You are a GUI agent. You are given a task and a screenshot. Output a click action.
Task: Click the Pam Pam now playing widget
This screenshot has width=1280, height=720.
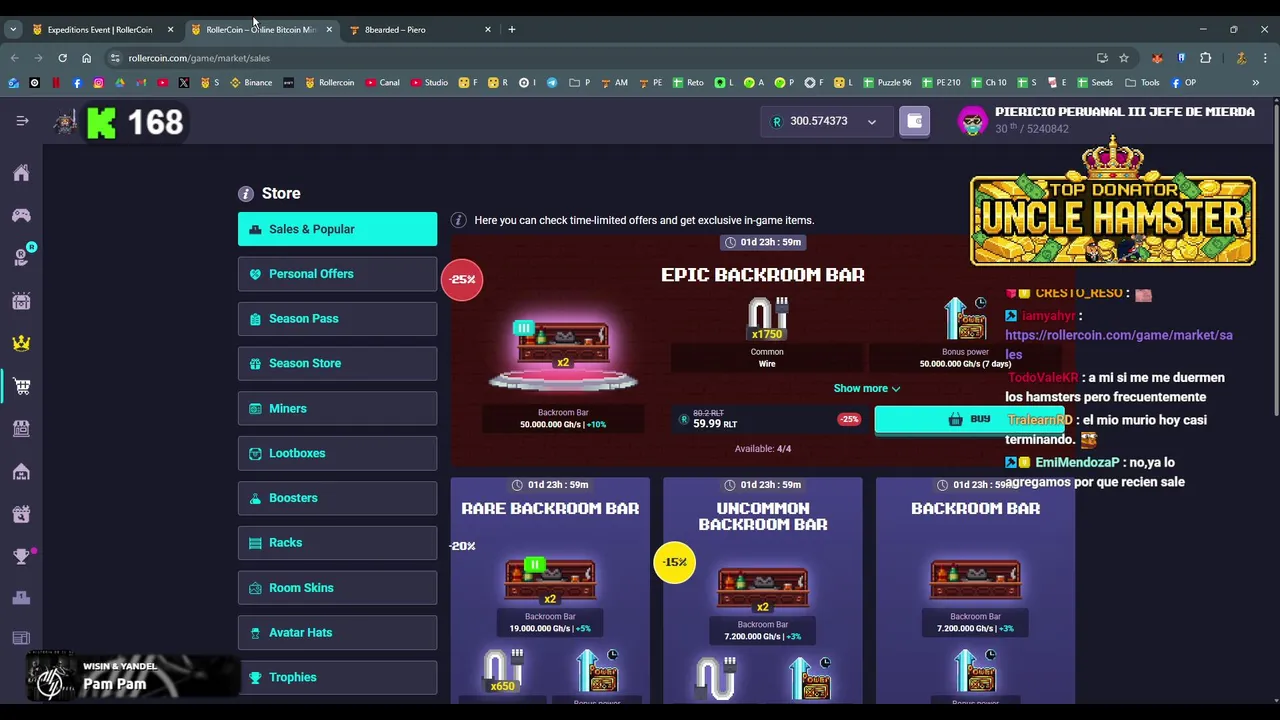[x=132, y=676]
